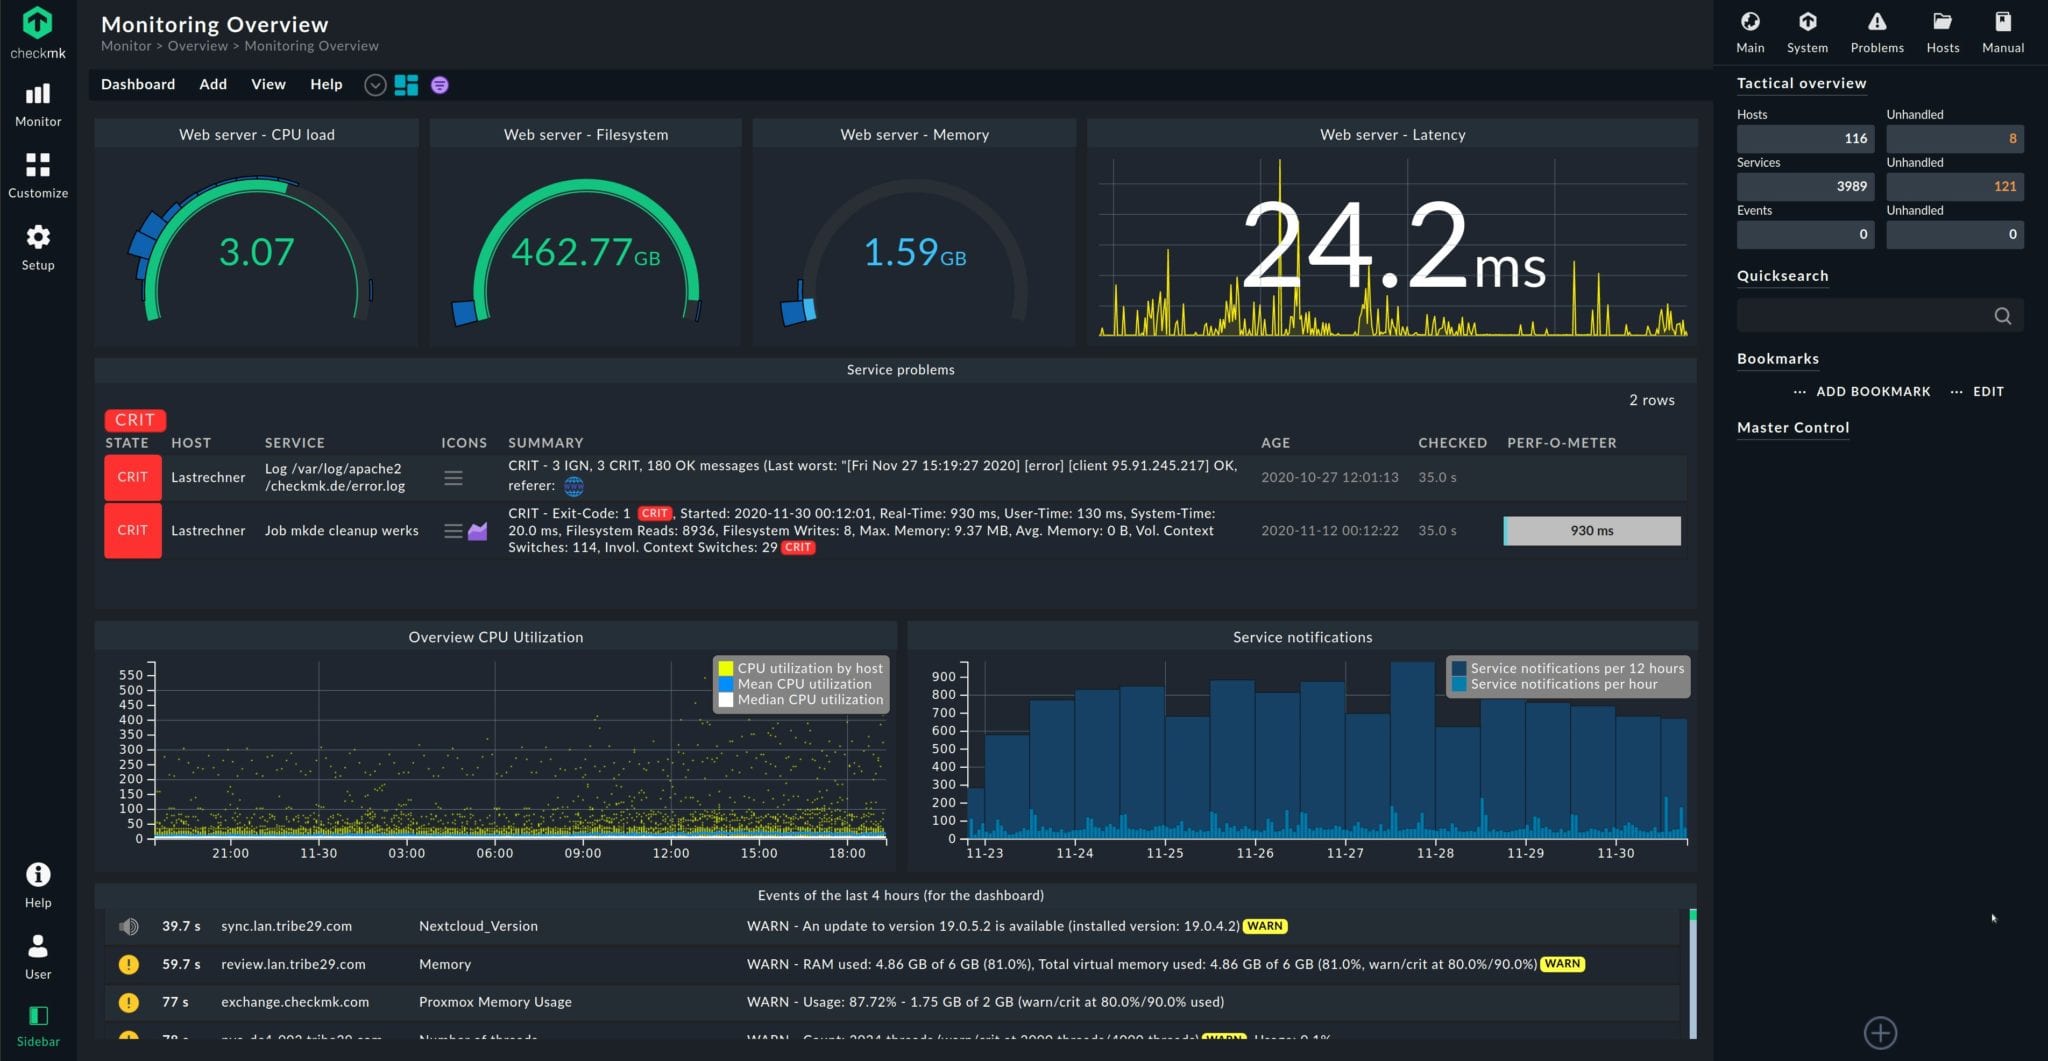Open the Add menu
This screenshot has height=1061, width=2048.
click(x=212, y=84)
